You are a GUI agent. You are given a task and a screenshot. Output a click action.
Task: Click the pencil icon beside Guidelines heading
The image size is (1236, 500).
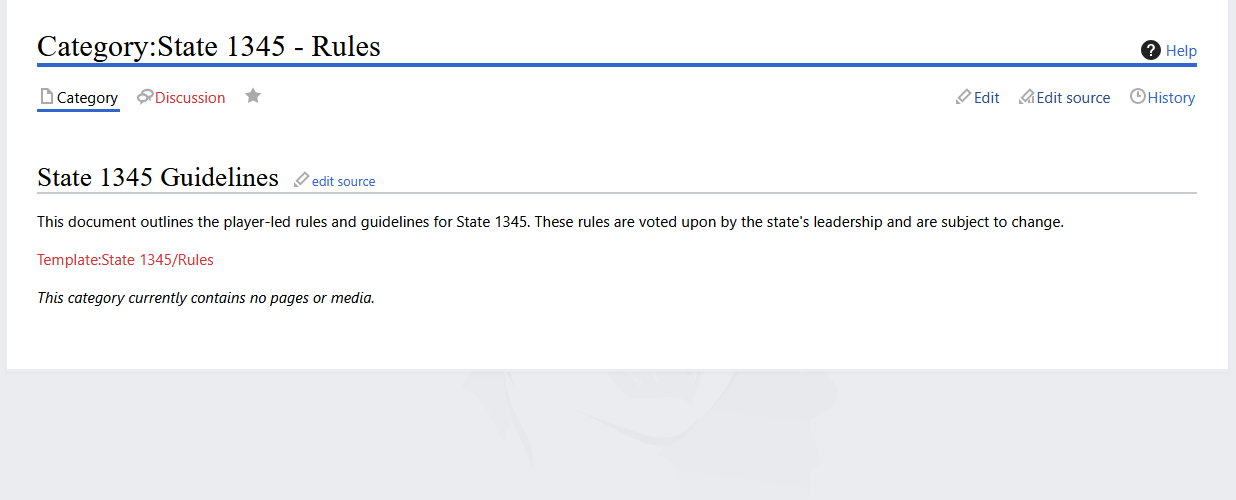301,180
